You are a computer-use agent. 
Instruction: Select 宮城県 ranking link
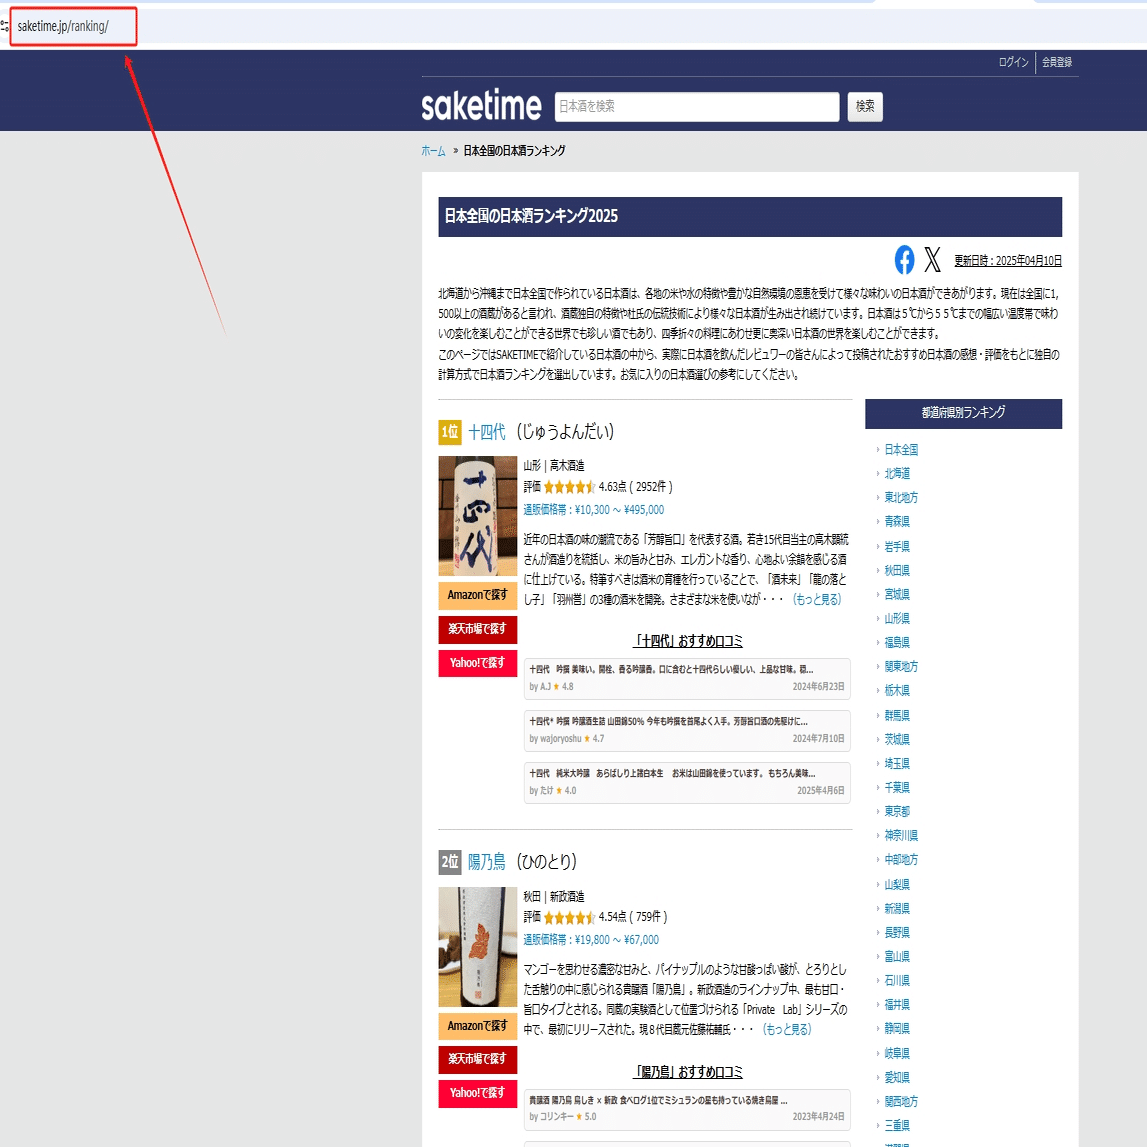897,595
